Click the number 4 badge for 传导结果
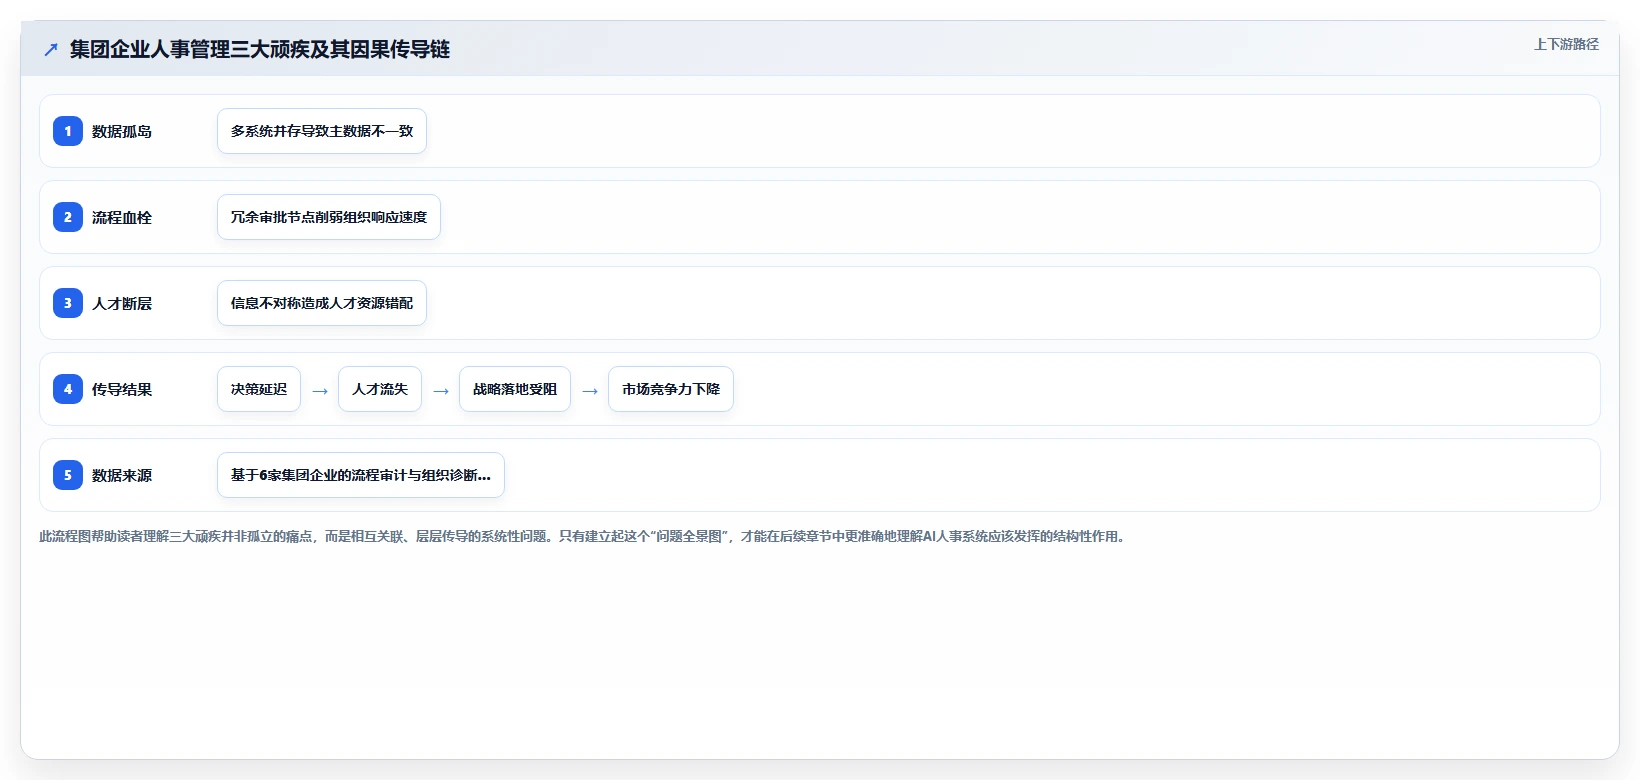1640x780 pixels. click(68, 389)
